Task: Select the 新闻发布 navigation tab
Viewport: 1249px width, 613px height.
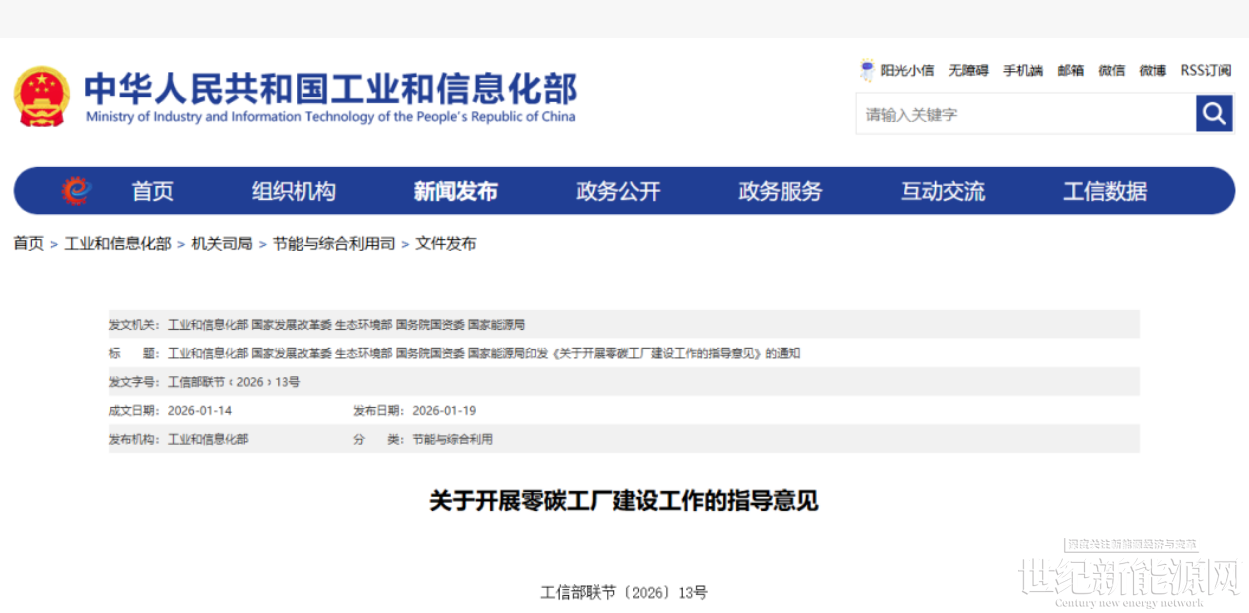Action: coord(455,191)
